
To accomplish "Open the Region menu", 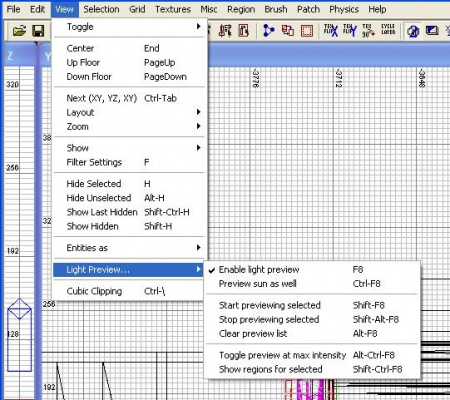I will coord(241,9).
